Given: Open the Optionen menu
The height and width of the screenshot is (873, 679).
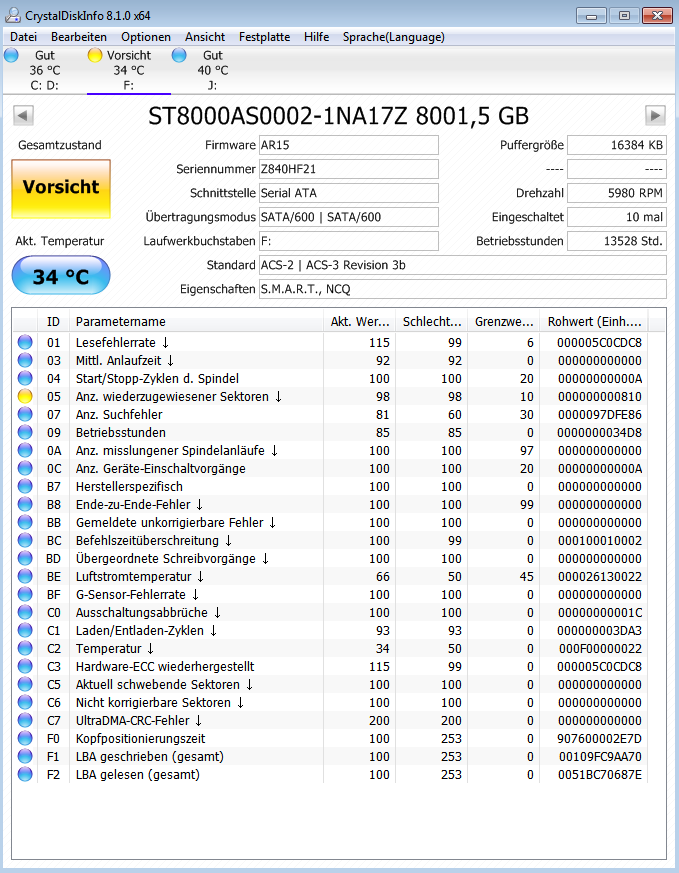Looking at the screenshot, I should (x=146, y=37).
